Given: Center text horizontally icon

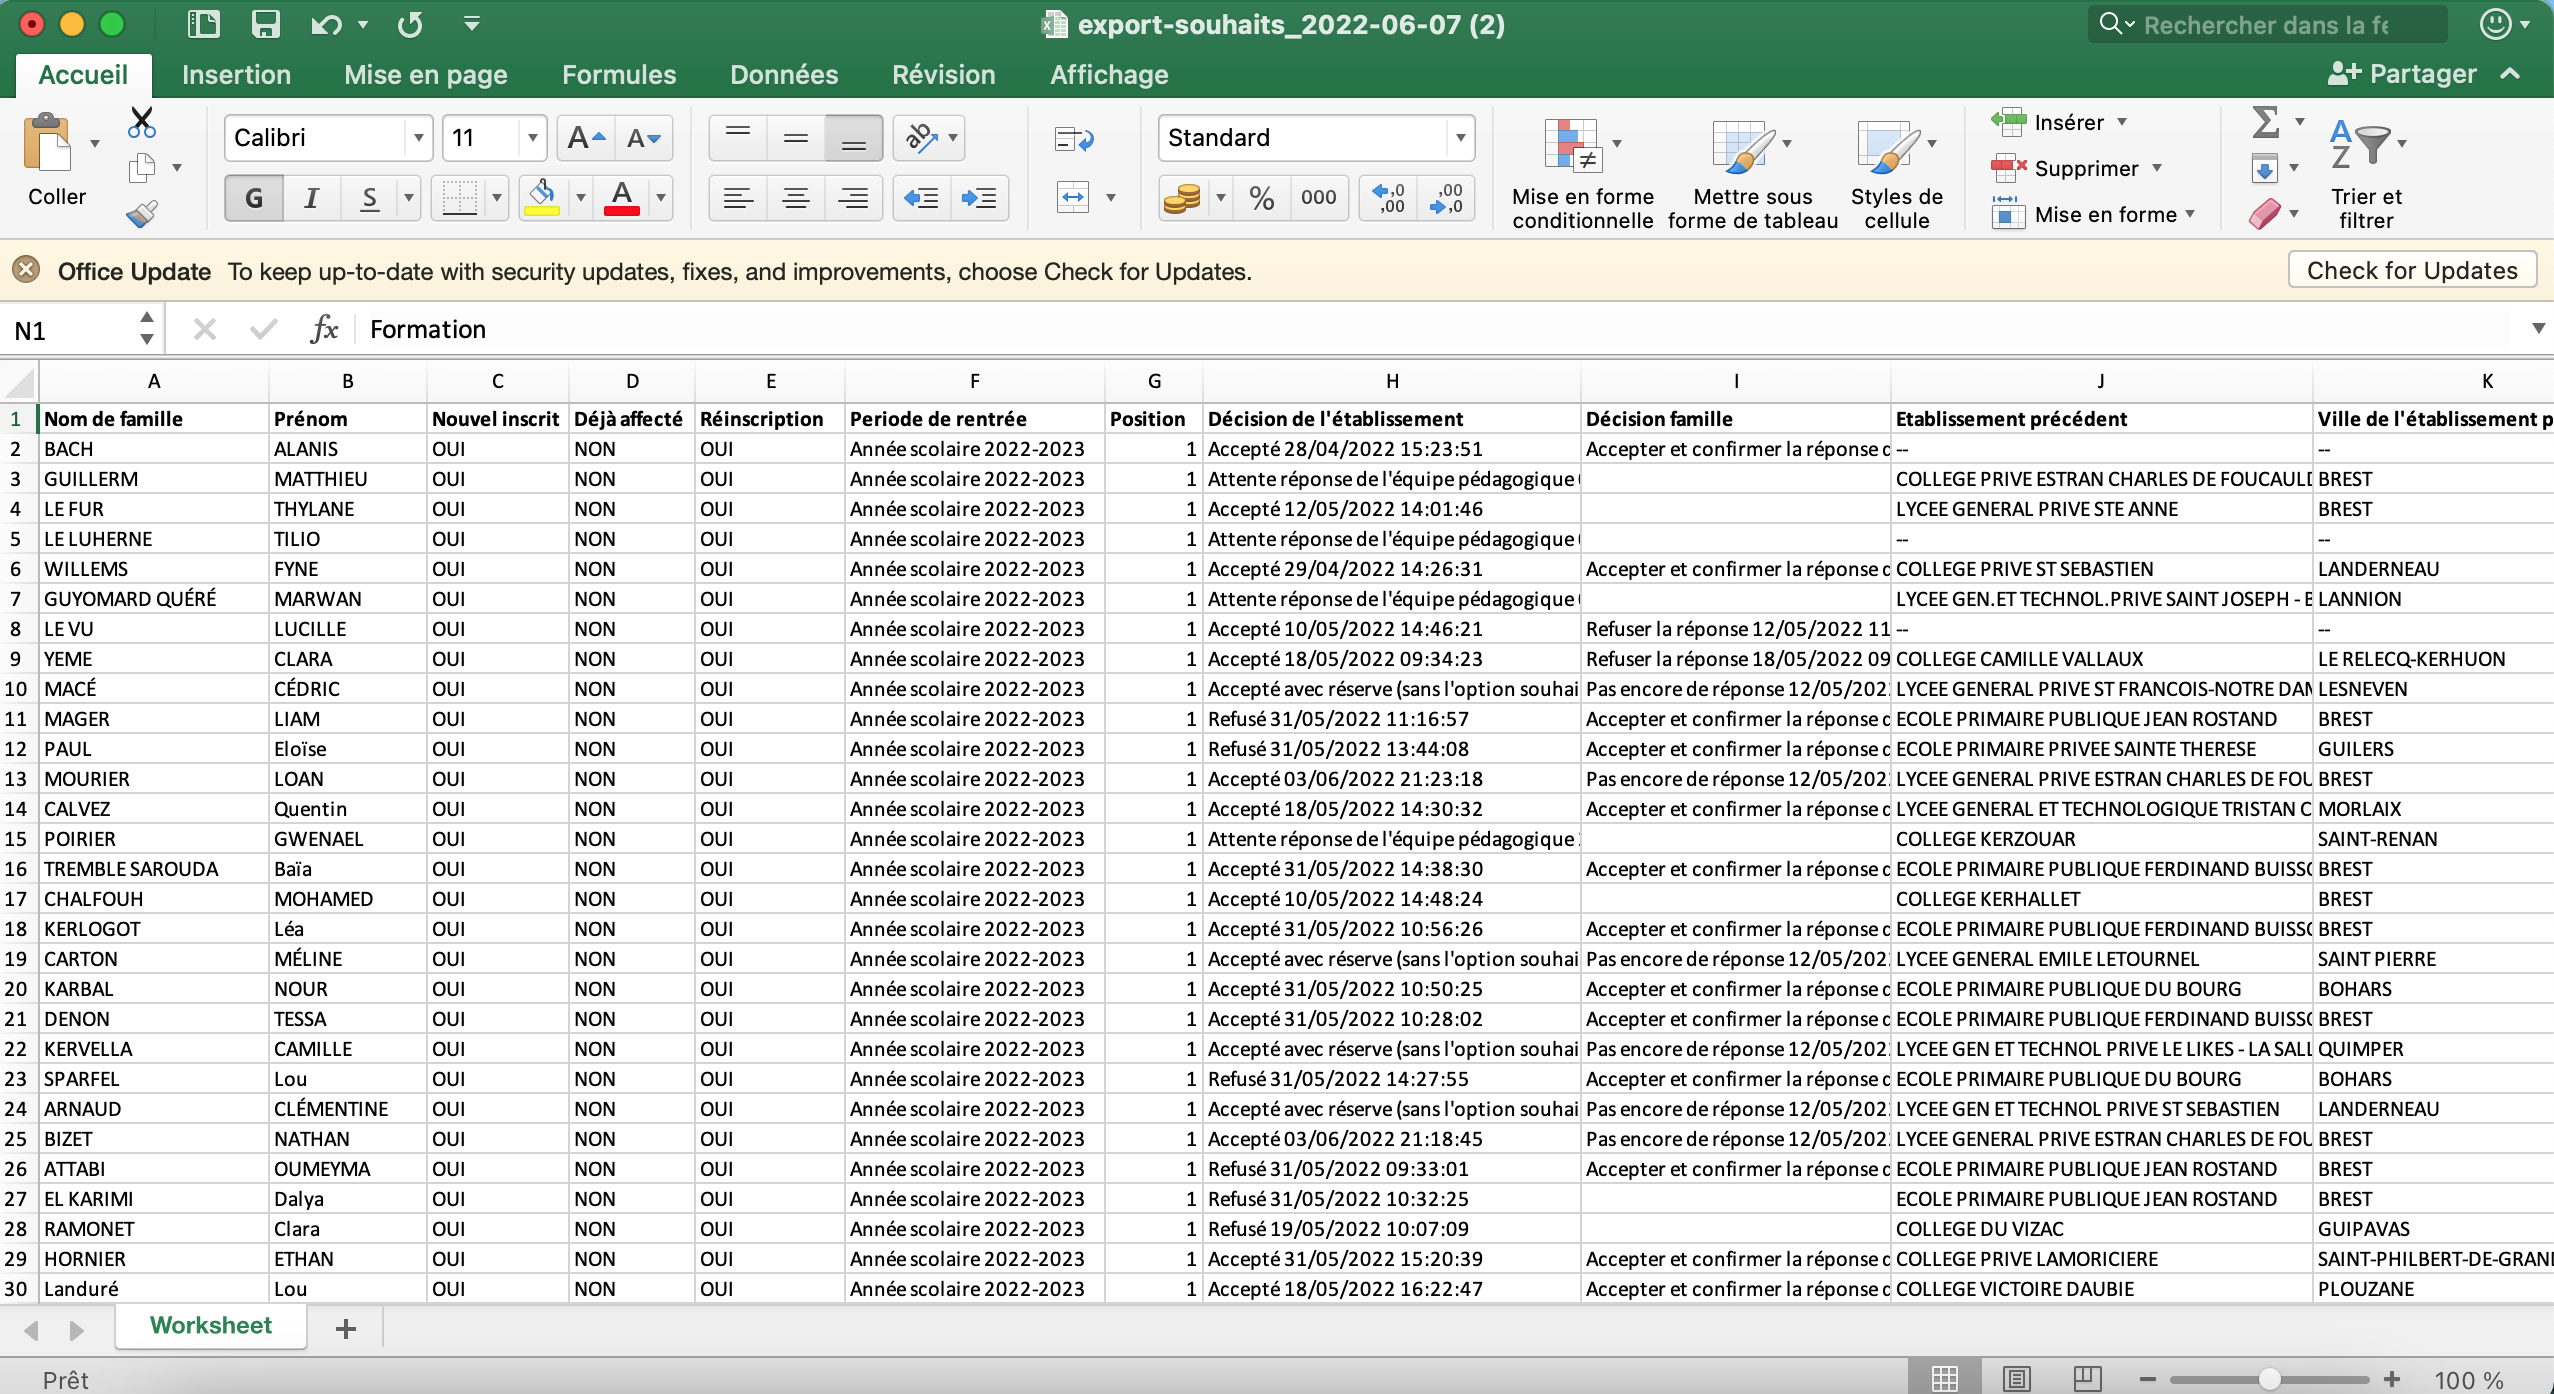Looking at the screenshot, I should [x=796, y=198].
